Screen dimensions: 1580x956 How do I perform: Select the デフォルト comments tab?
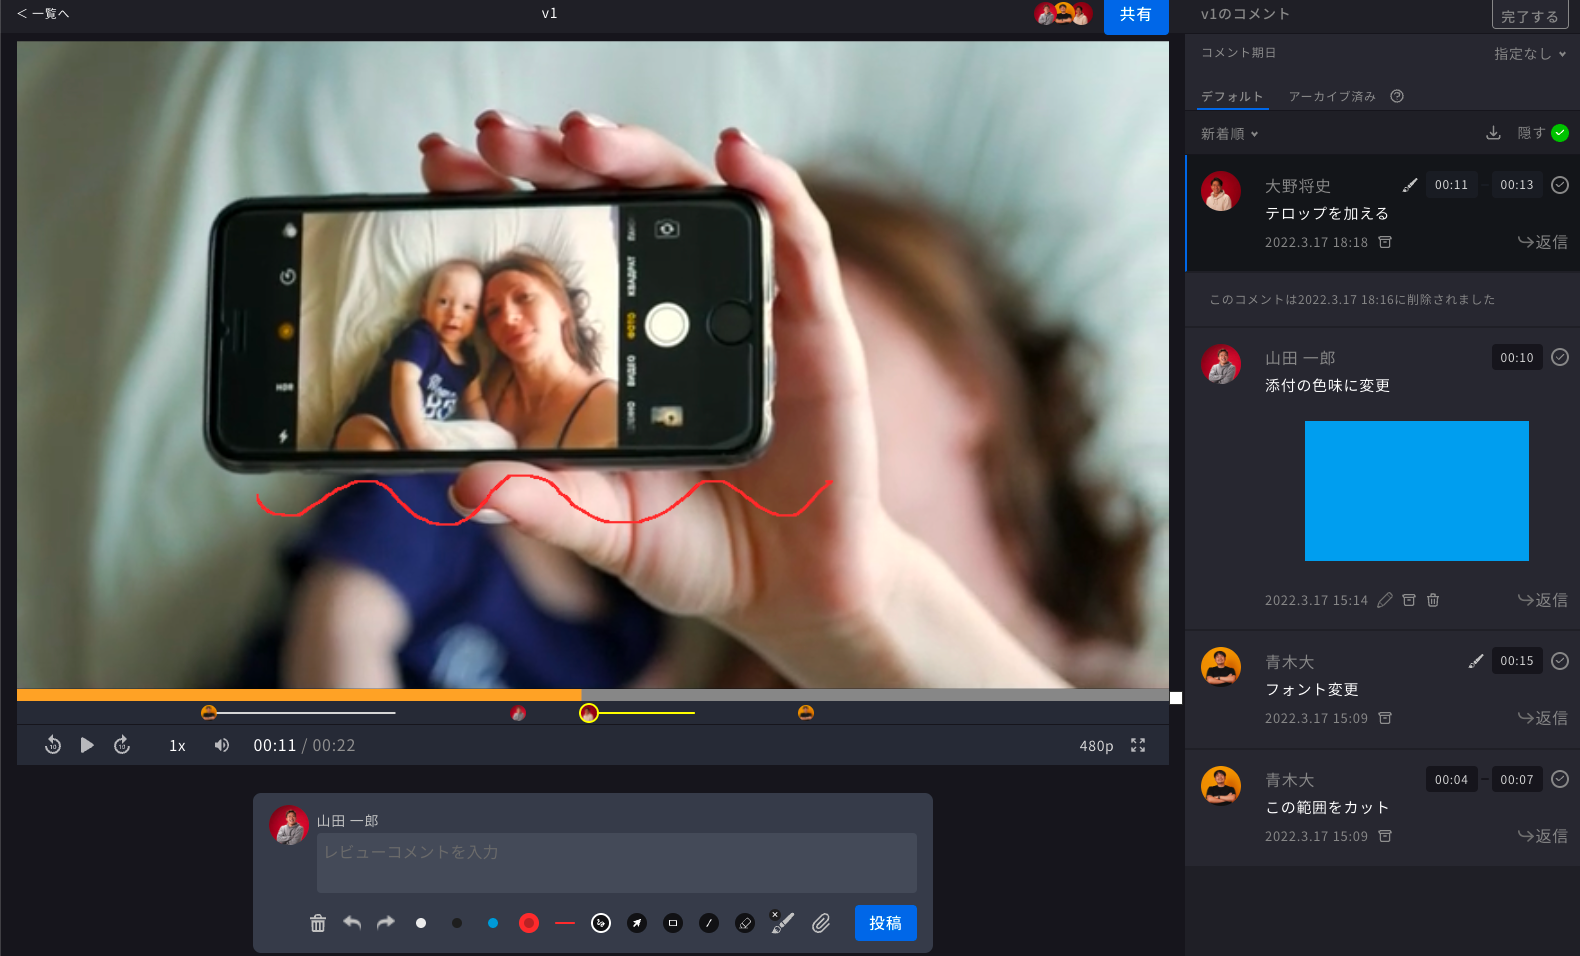(x=1232, y=97)
